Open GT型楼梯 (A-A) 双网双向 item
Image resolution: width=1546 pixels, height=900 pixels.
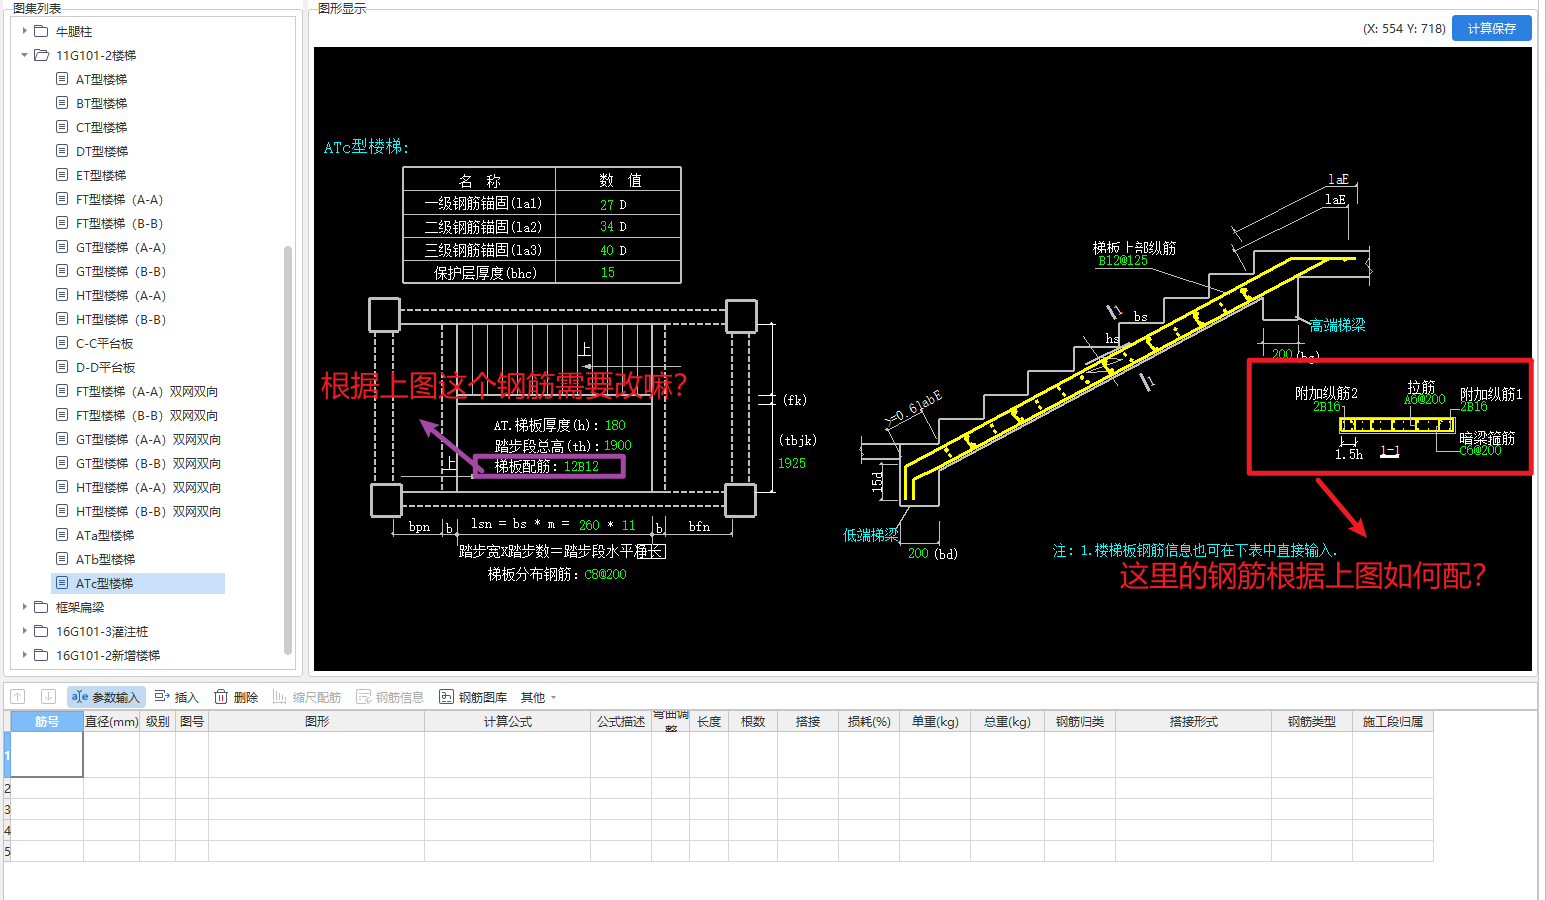tap(149, 439)
